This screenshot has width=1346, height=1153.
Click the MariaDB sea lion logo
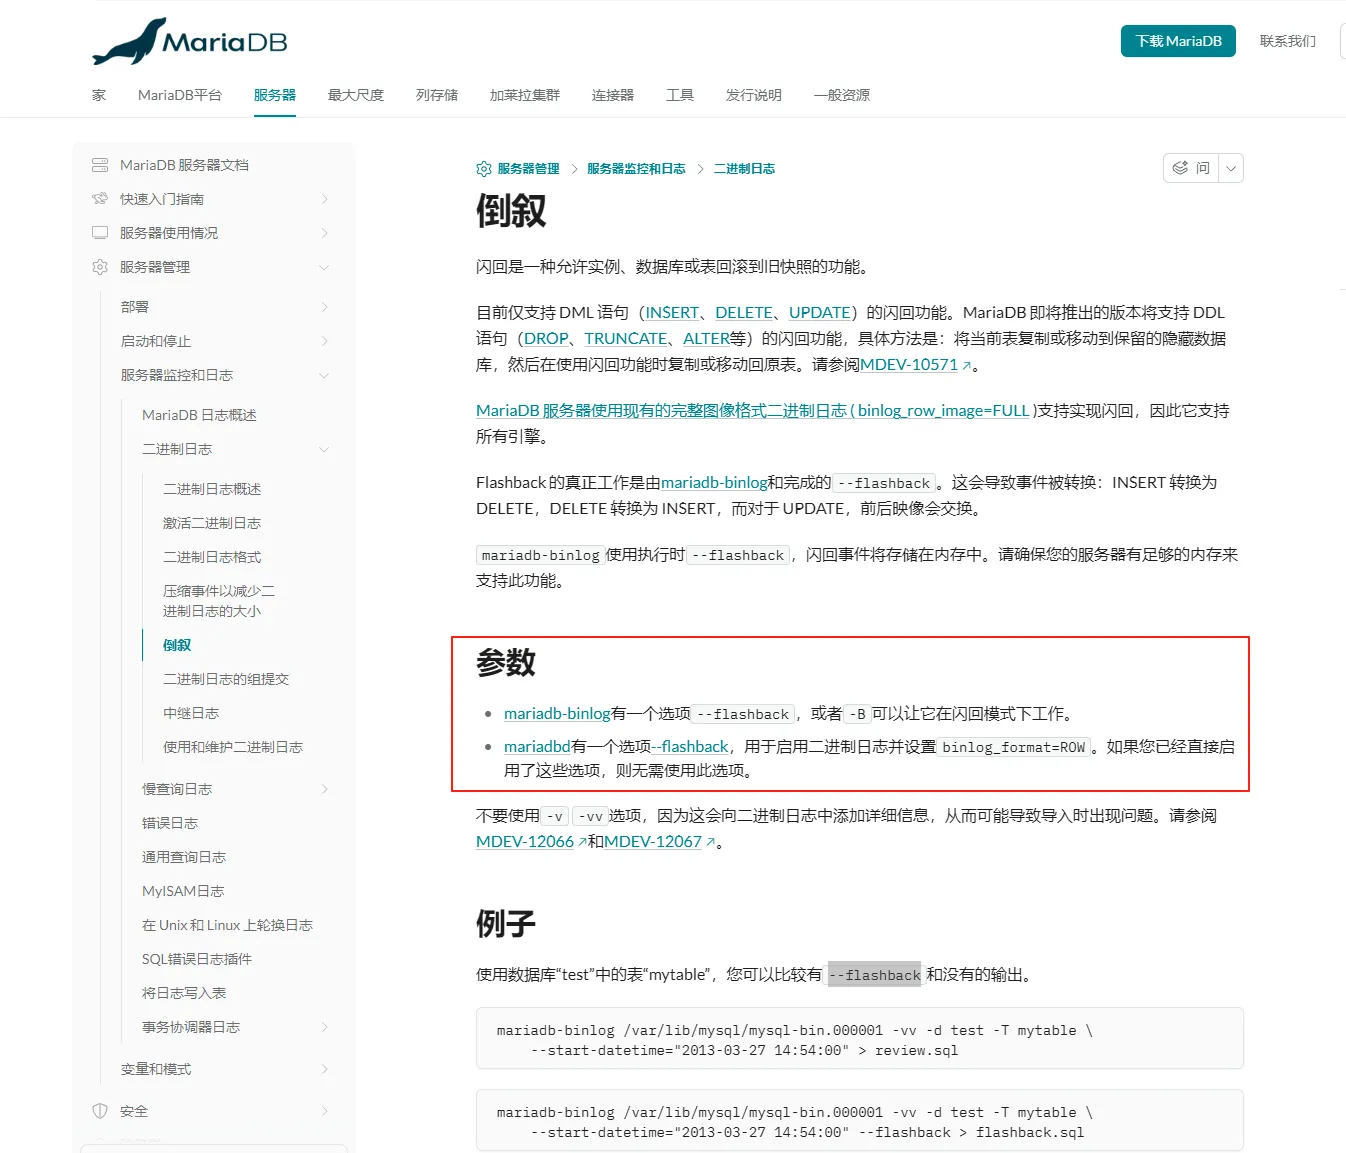pyautogui.click(x=190, y=41)
